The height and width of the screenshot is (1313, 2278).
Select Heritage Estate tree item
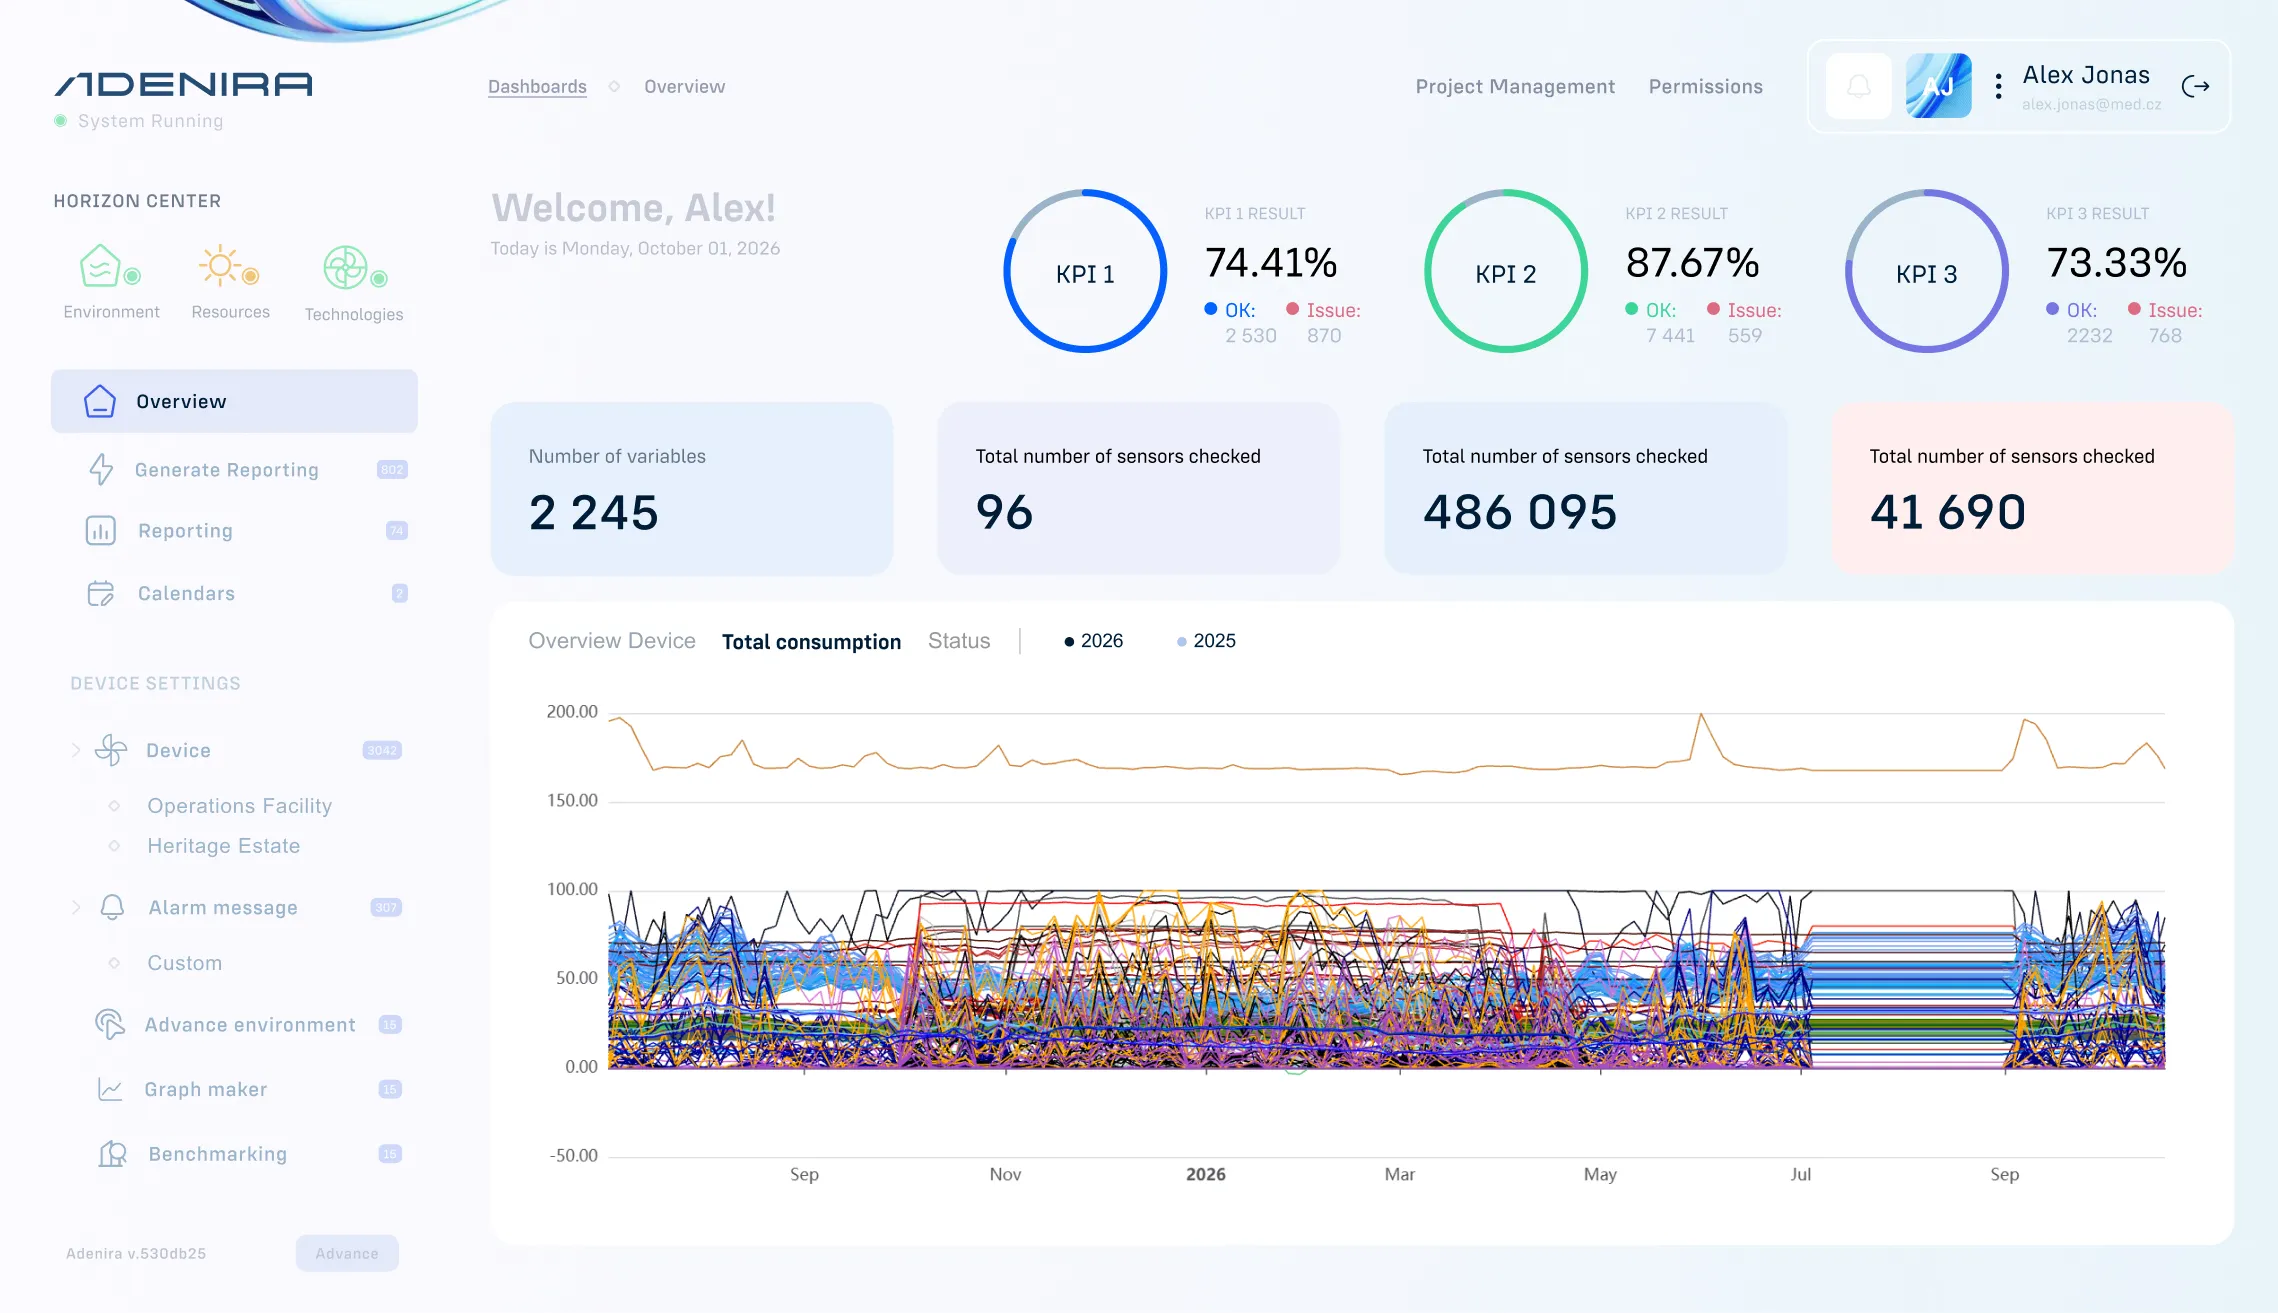click(223, 846)
